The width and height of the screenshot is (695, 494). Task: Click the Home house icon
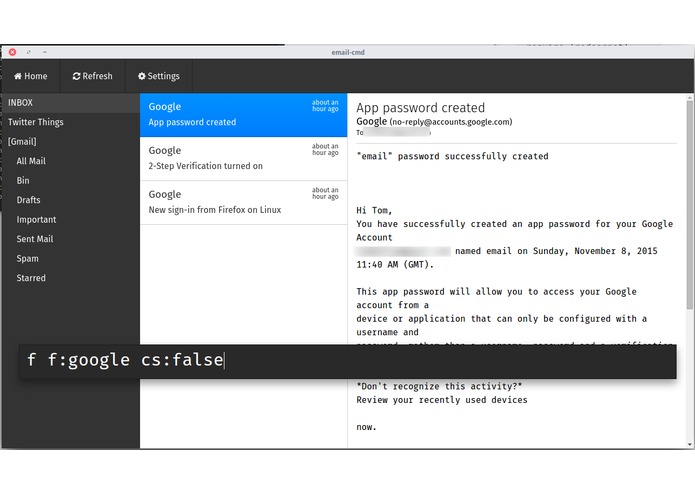(18, 76)
